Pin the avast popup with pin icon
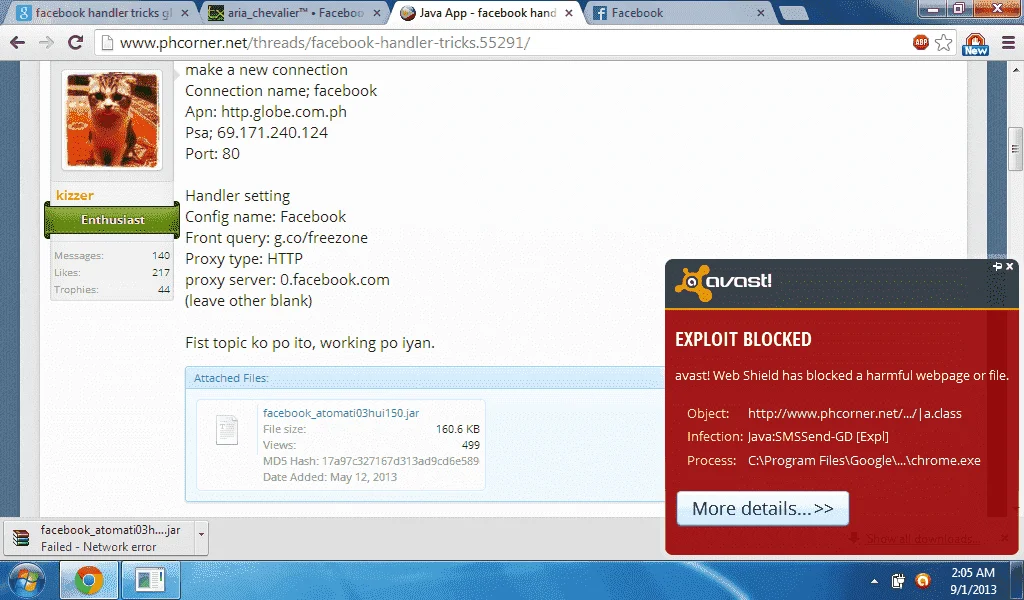Viewport: 1024px width, 600px height. pos(997,266)
